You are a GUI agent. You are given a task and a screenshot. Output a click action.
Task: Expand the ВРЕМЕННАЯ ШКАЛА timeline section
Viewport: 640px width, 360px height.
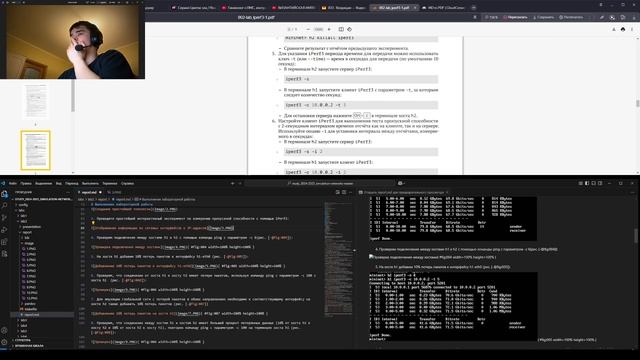[29, 346]
